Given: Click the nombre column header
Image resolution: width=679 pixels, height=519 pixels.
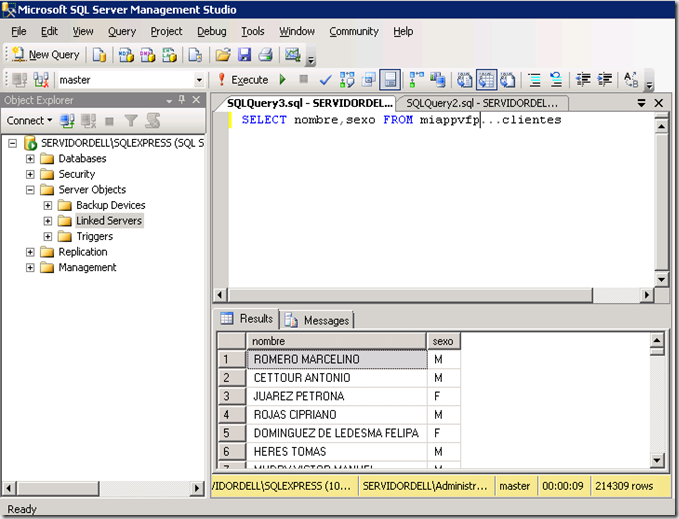Looking at the screenshot, I should pos(336,341).
